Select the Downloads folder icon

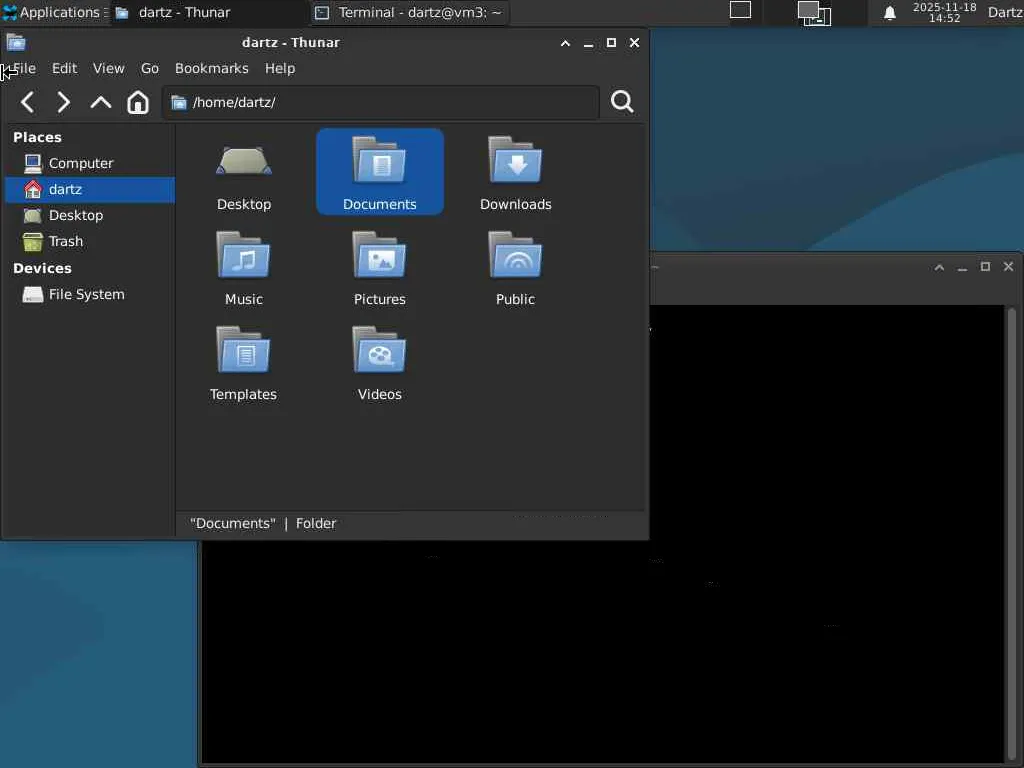515,160
